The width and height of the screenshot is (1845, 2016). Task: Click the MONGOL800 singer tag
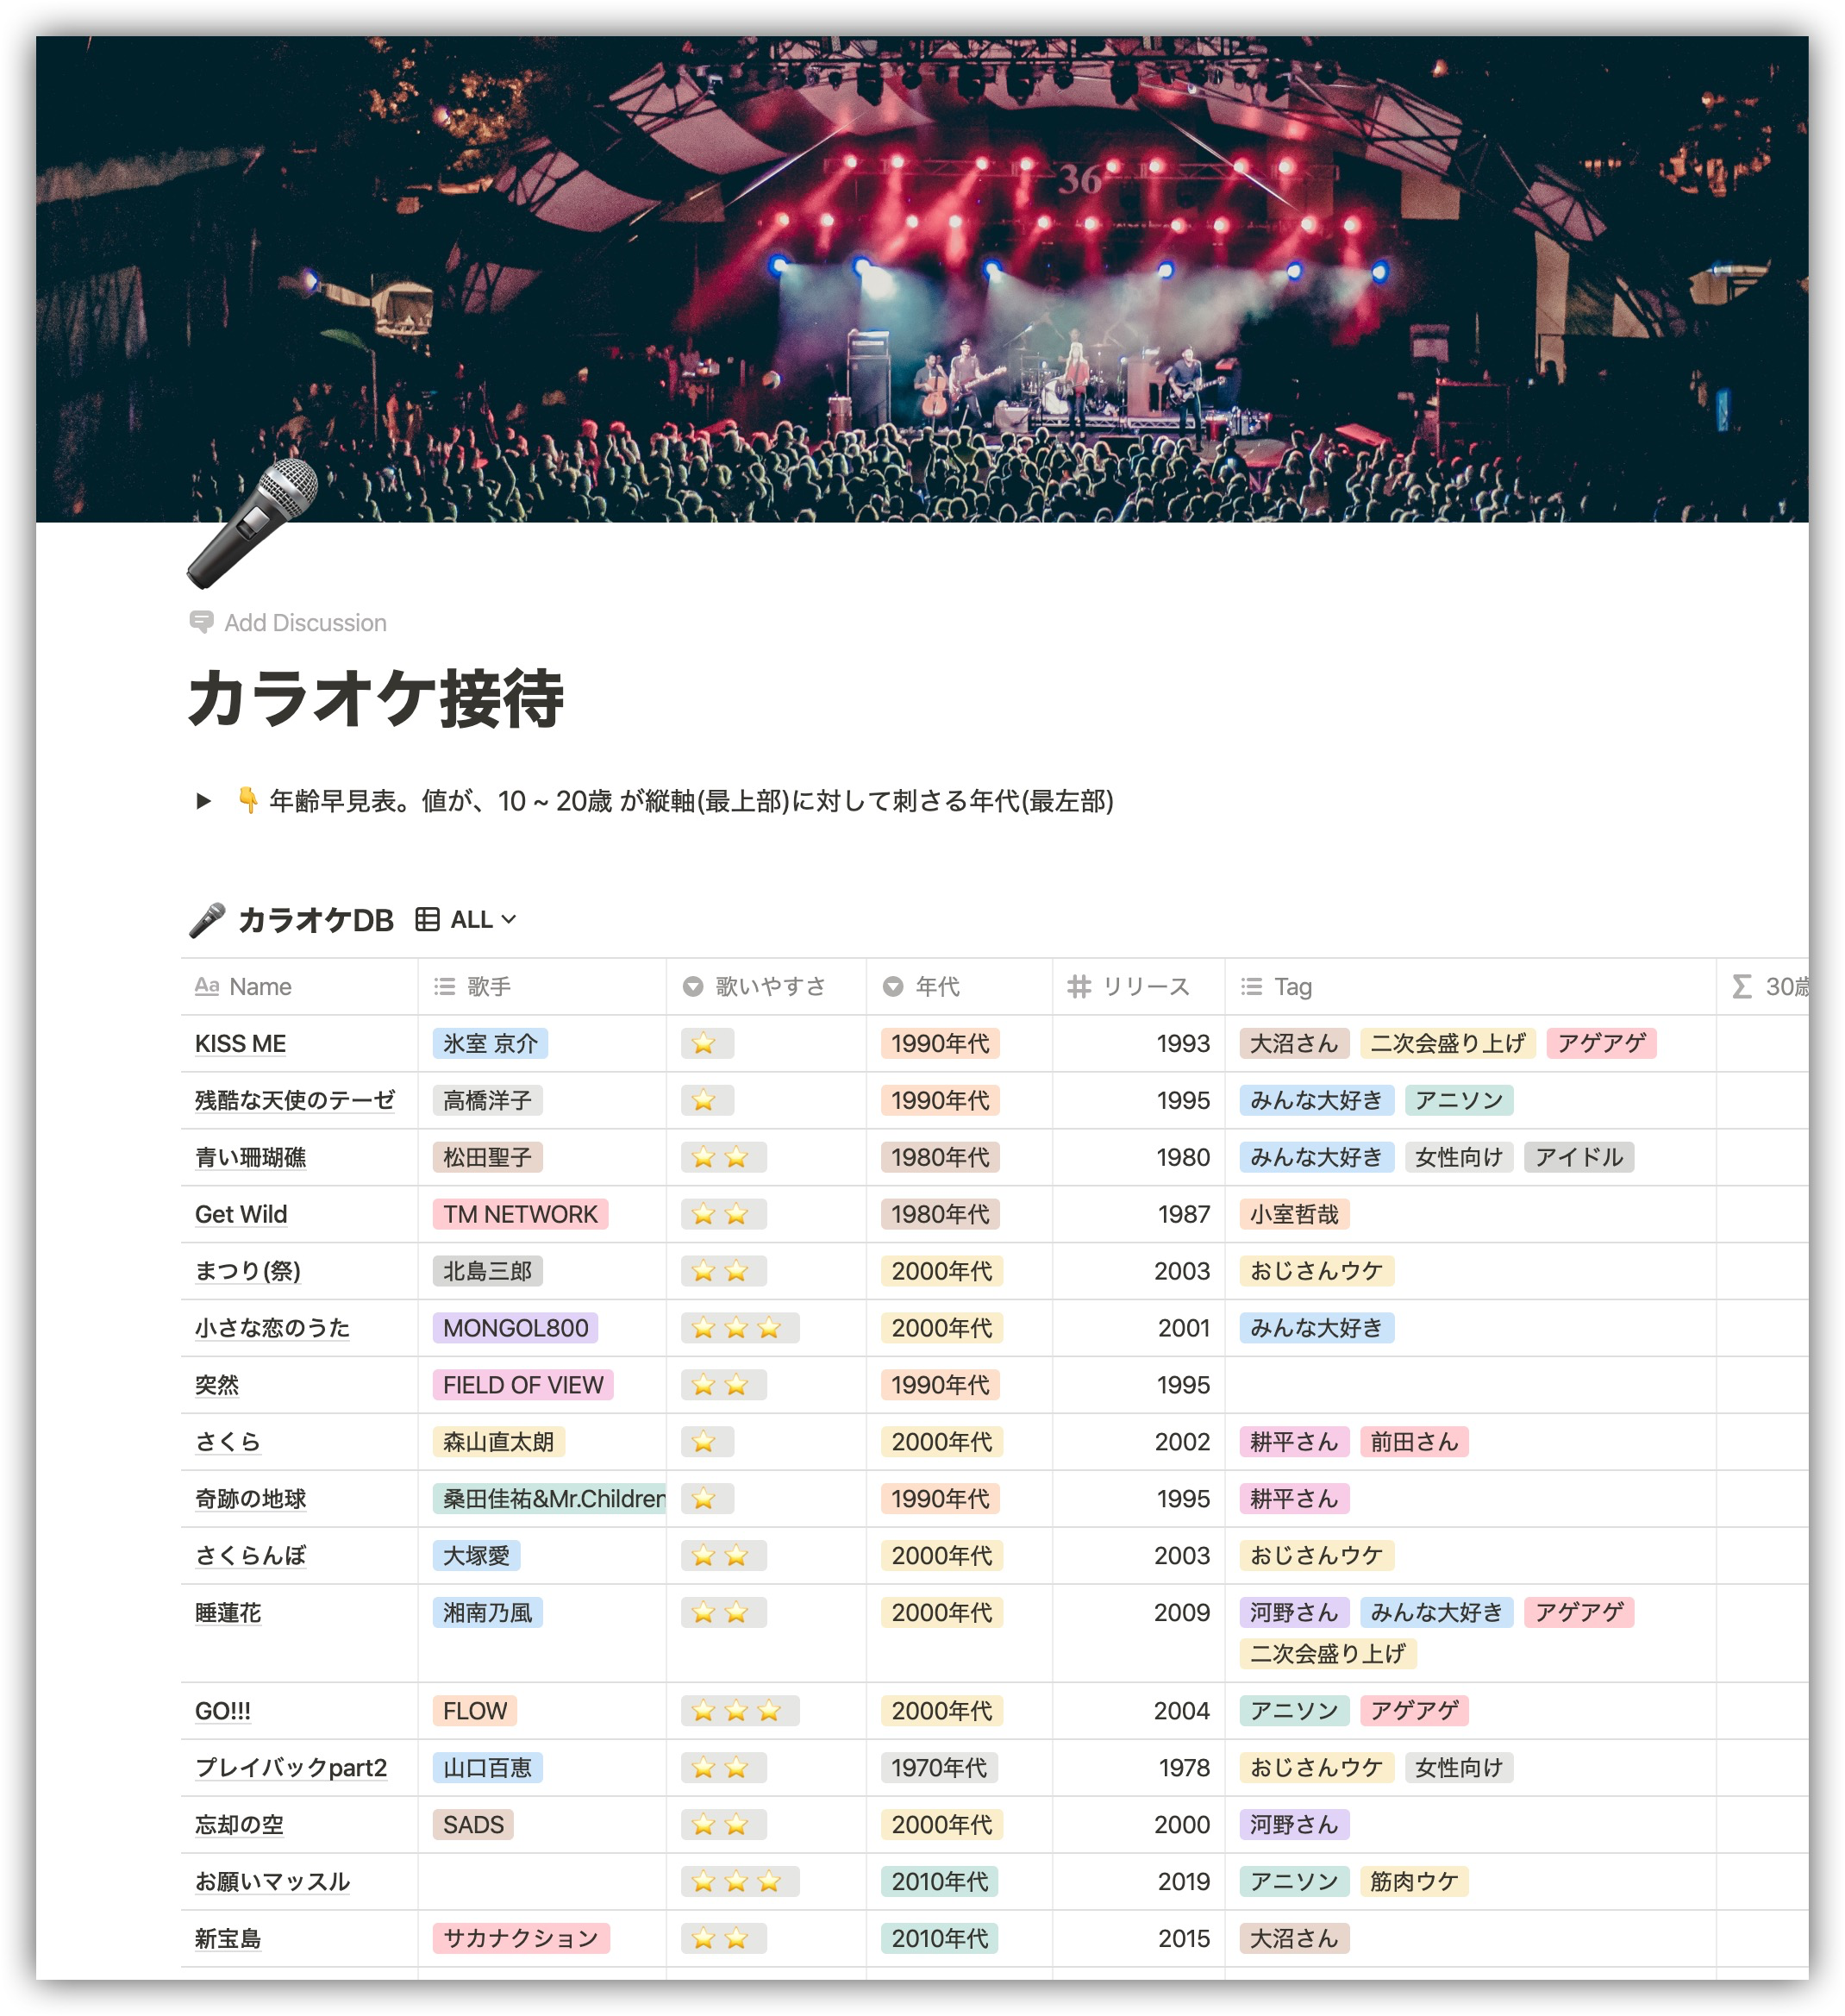coord(515,1328)
